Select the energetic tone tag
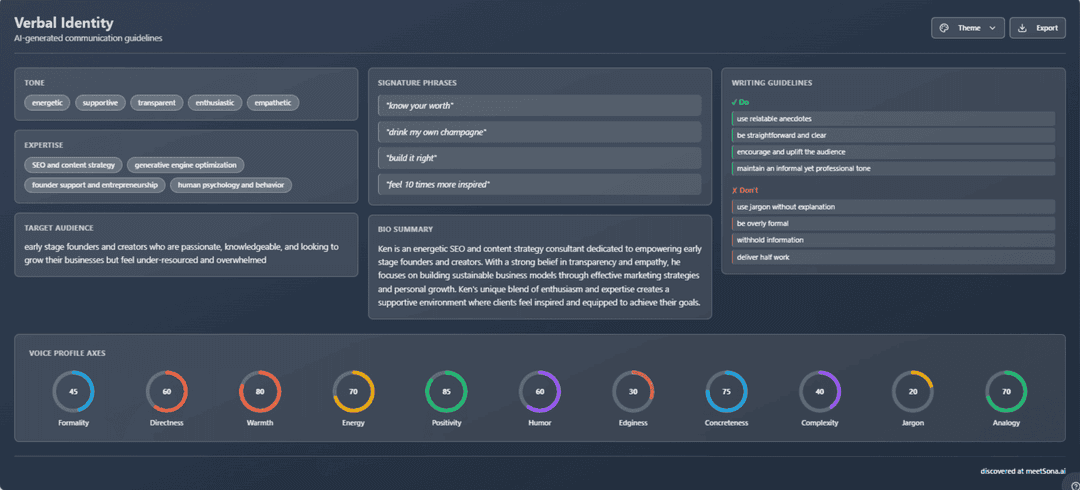 [x=48, y=103]
